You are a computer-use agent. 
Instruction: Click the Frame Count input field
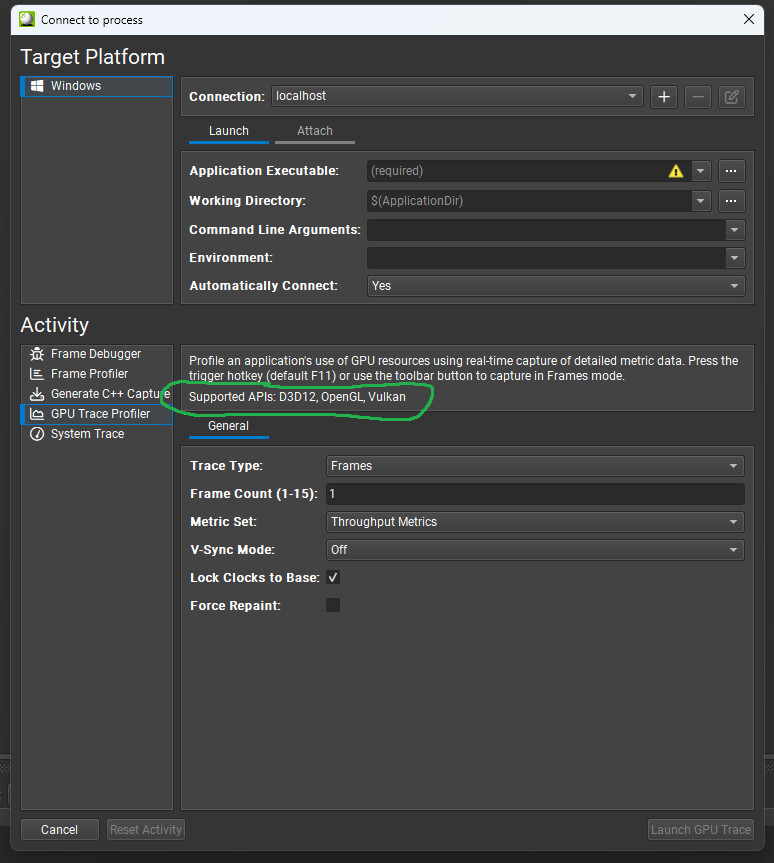tap(535, 494)
